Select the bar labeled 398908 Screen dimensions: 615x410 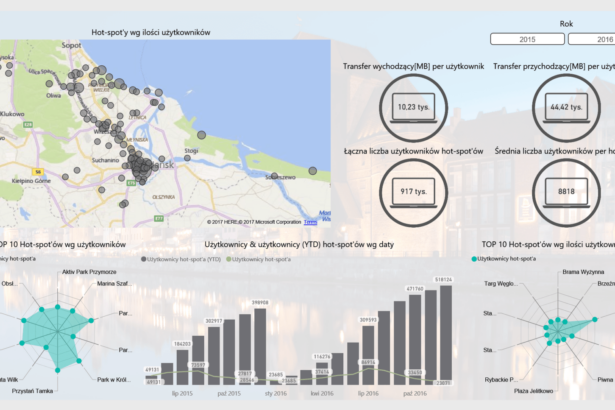(260, 346)
